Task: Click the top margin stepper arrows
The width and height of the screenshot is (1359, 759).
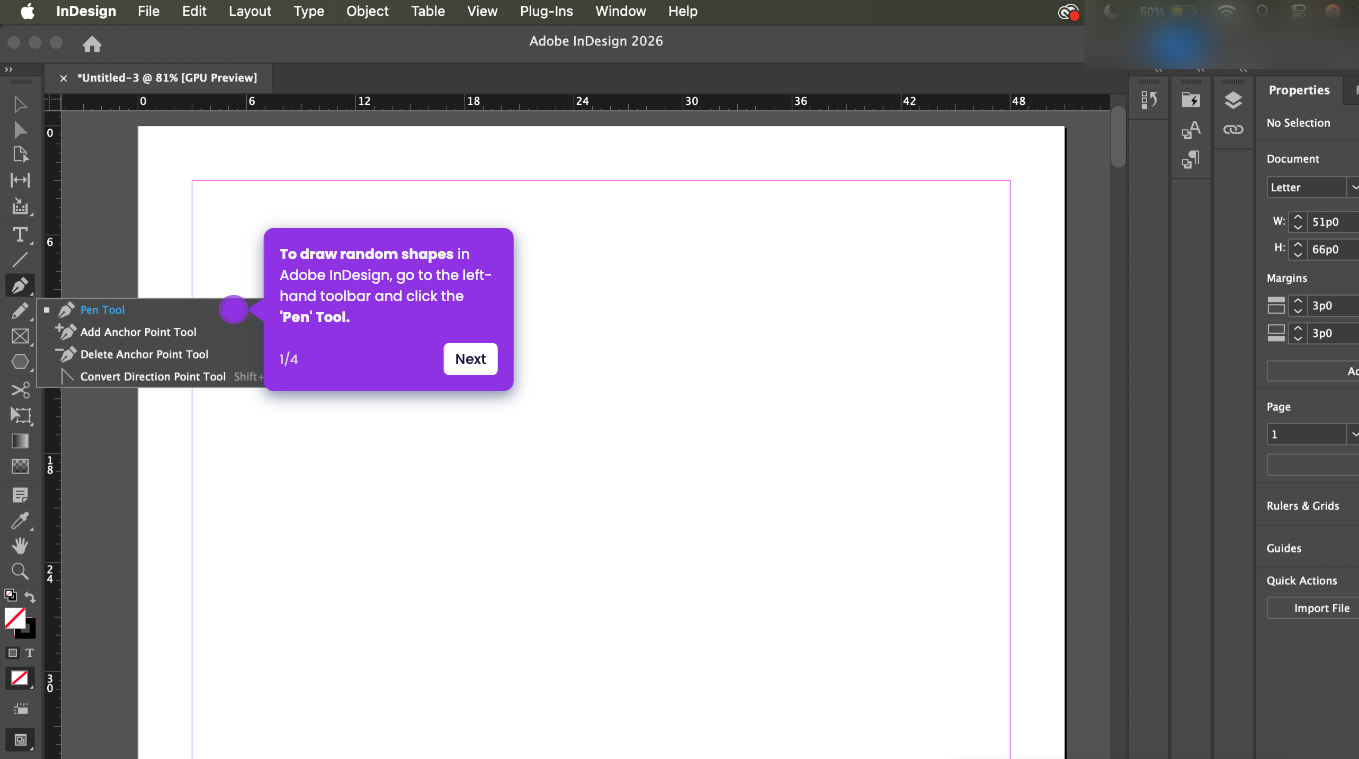Action: (x=1297, y=306)
